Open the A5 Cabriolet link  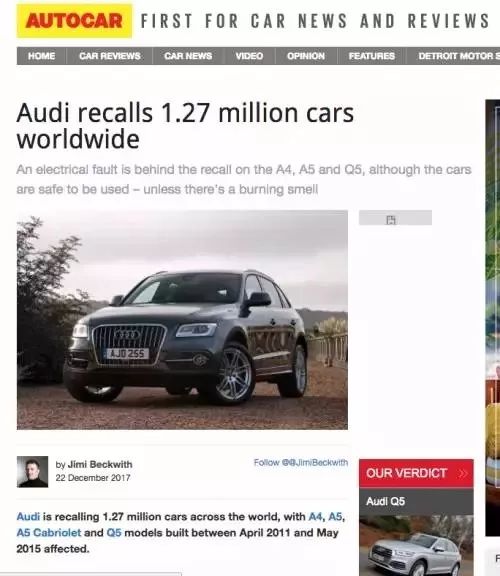[x=48, y=533]
